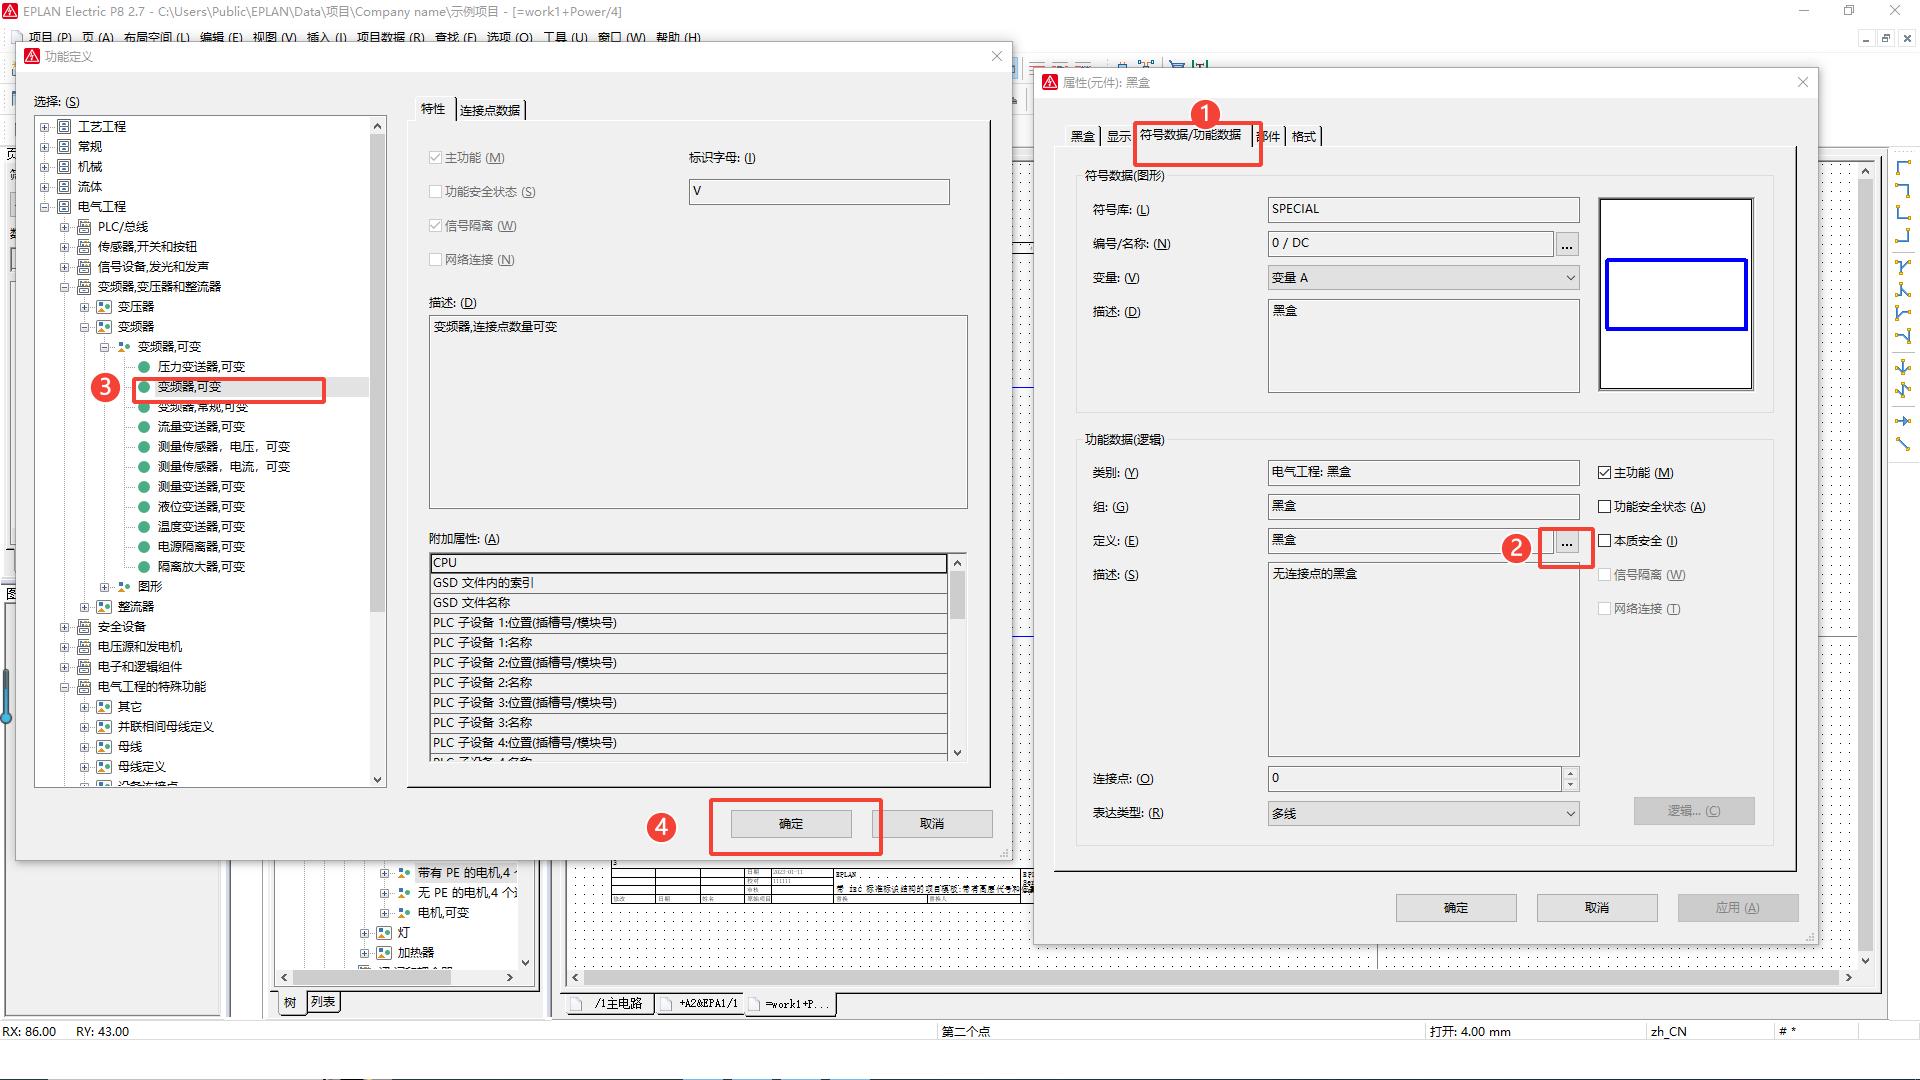Click the 定义 browse button

[1567, 543]
